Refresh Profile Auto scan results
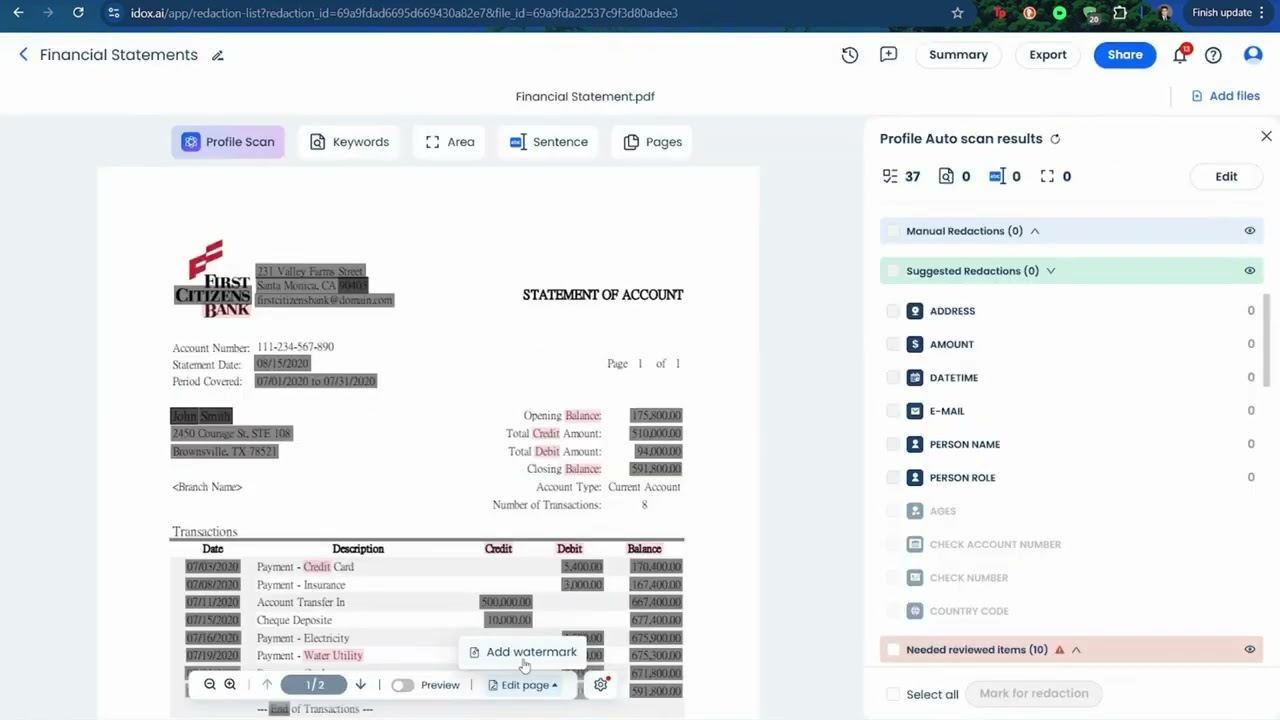This screenshot has width=1280, height=720. pos(1055,139)
